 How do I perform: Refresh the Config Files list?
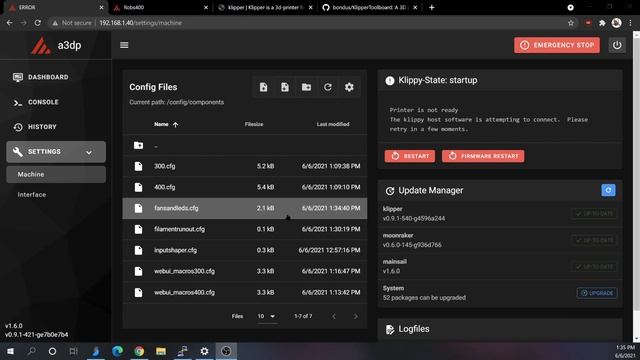tap(327, 87)
